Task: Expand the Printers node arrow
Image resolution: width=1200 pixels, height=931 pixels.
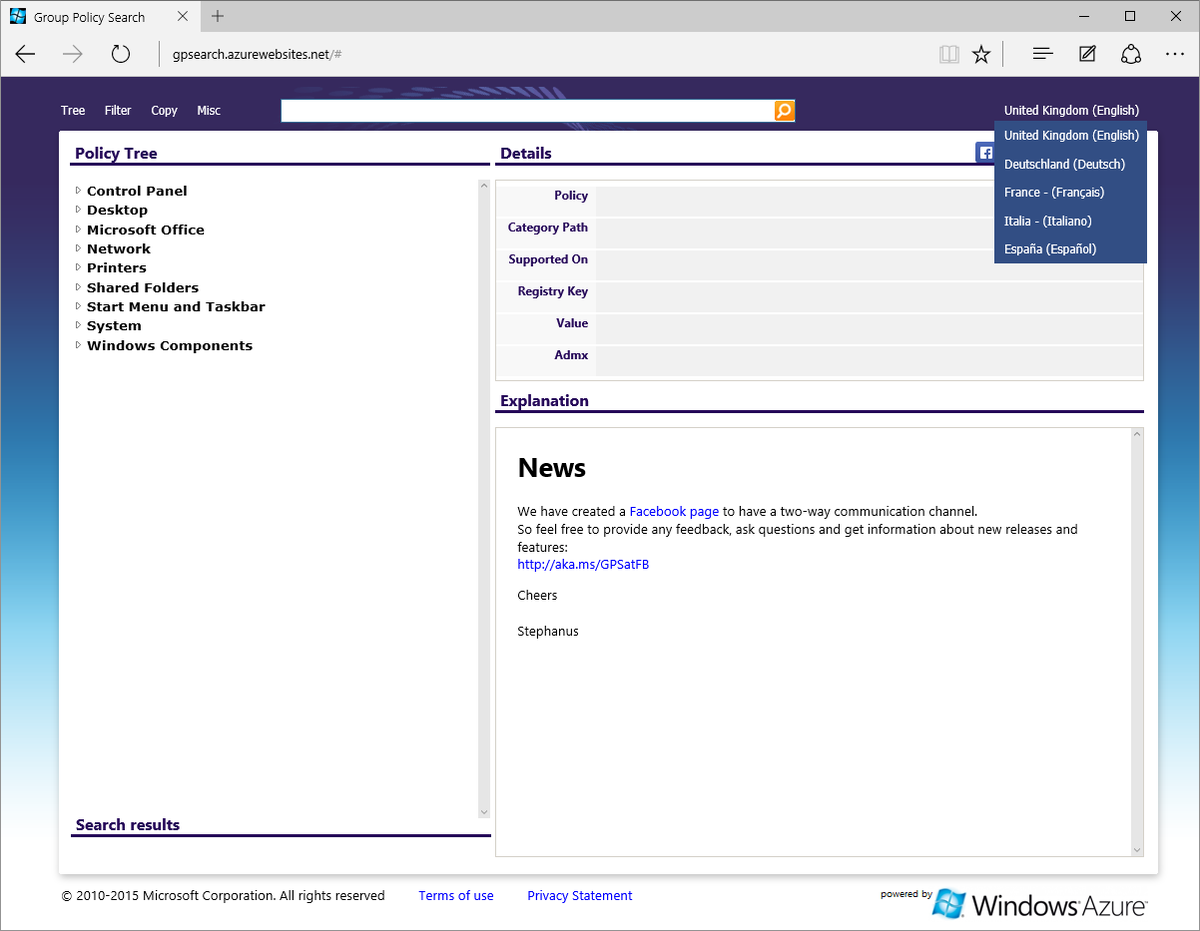Action: [x=78, y=267]
